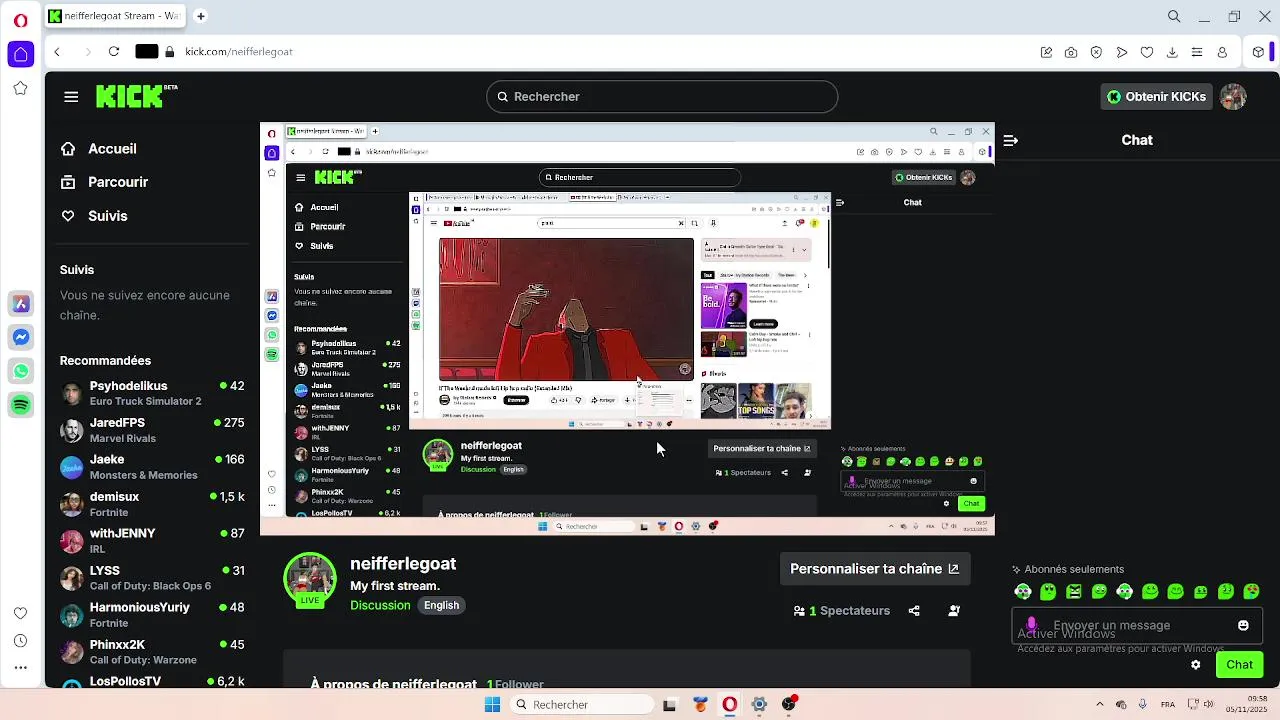1280x720 pixels.
Task: Click the 1 Spectateurs viewer count
Action: pos(841,611)
